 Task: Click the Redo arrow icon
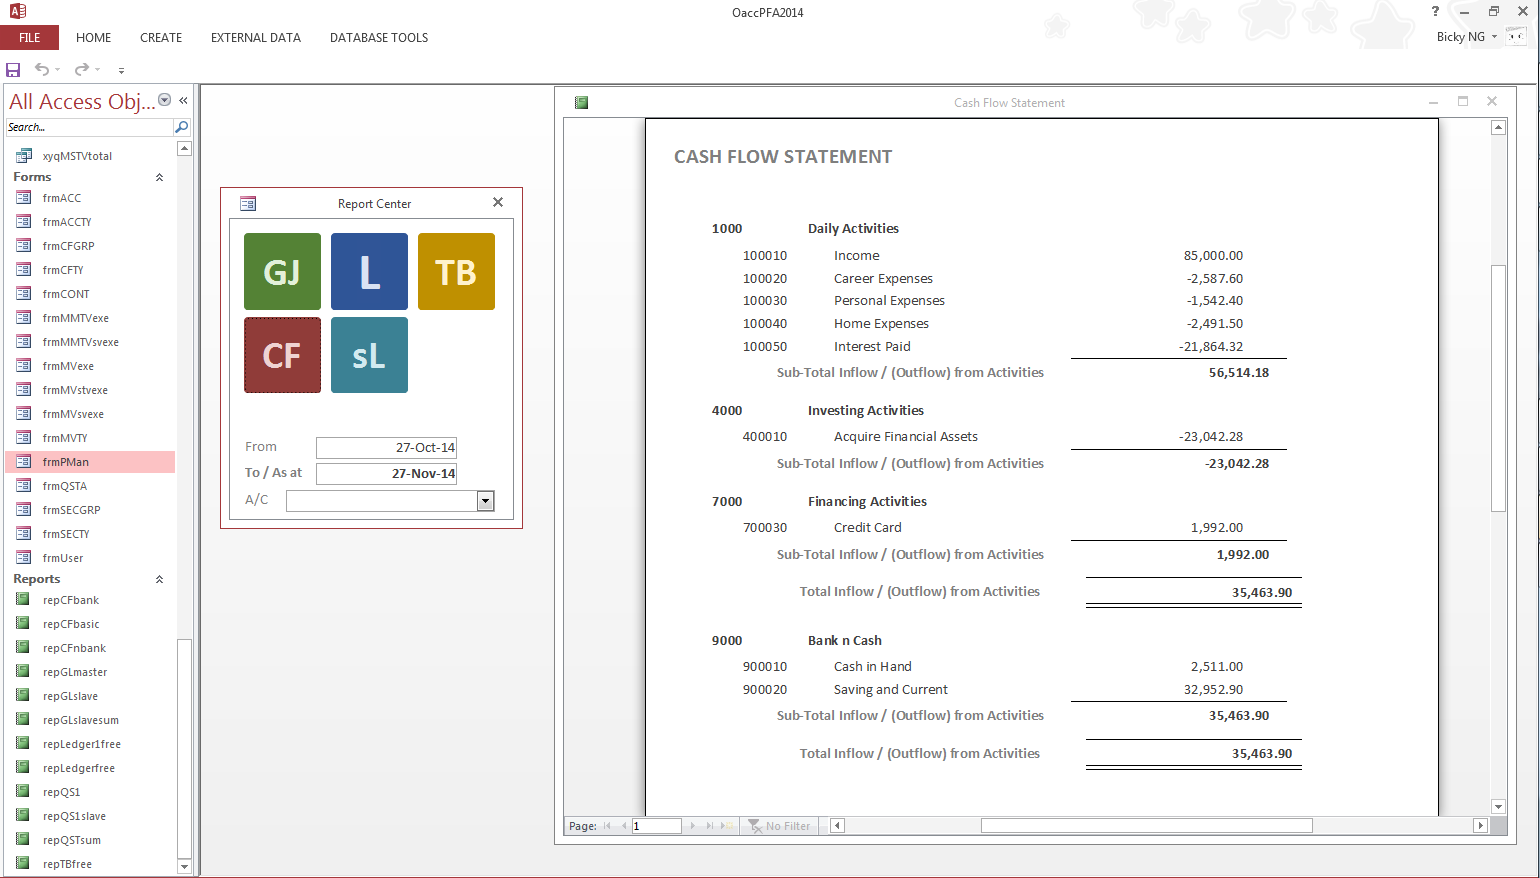tap(82, 69)
